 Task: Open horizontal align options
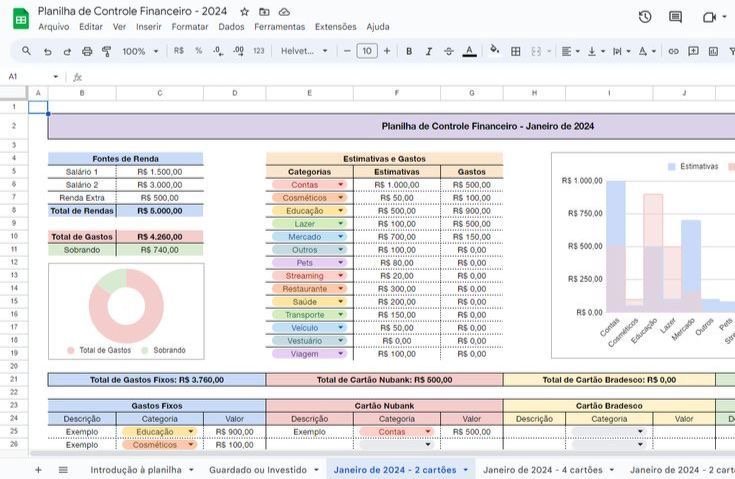coord(570,51)
